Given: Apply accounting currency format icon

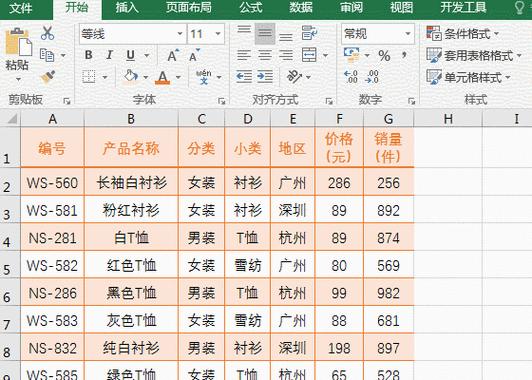Looking at the screenshot, I should 352,55.
